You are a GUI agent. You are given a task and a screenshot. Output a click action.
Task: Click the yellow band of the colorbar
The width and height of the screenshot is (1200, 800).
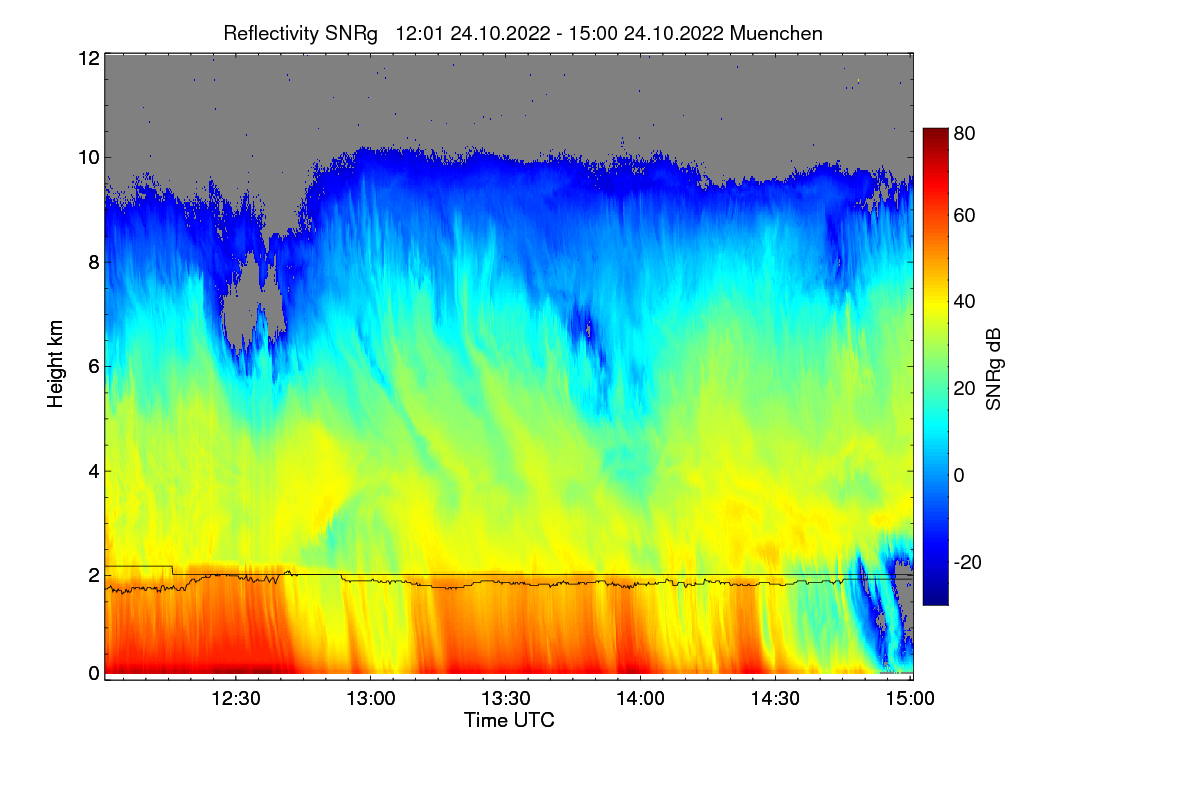coord(934,301)
